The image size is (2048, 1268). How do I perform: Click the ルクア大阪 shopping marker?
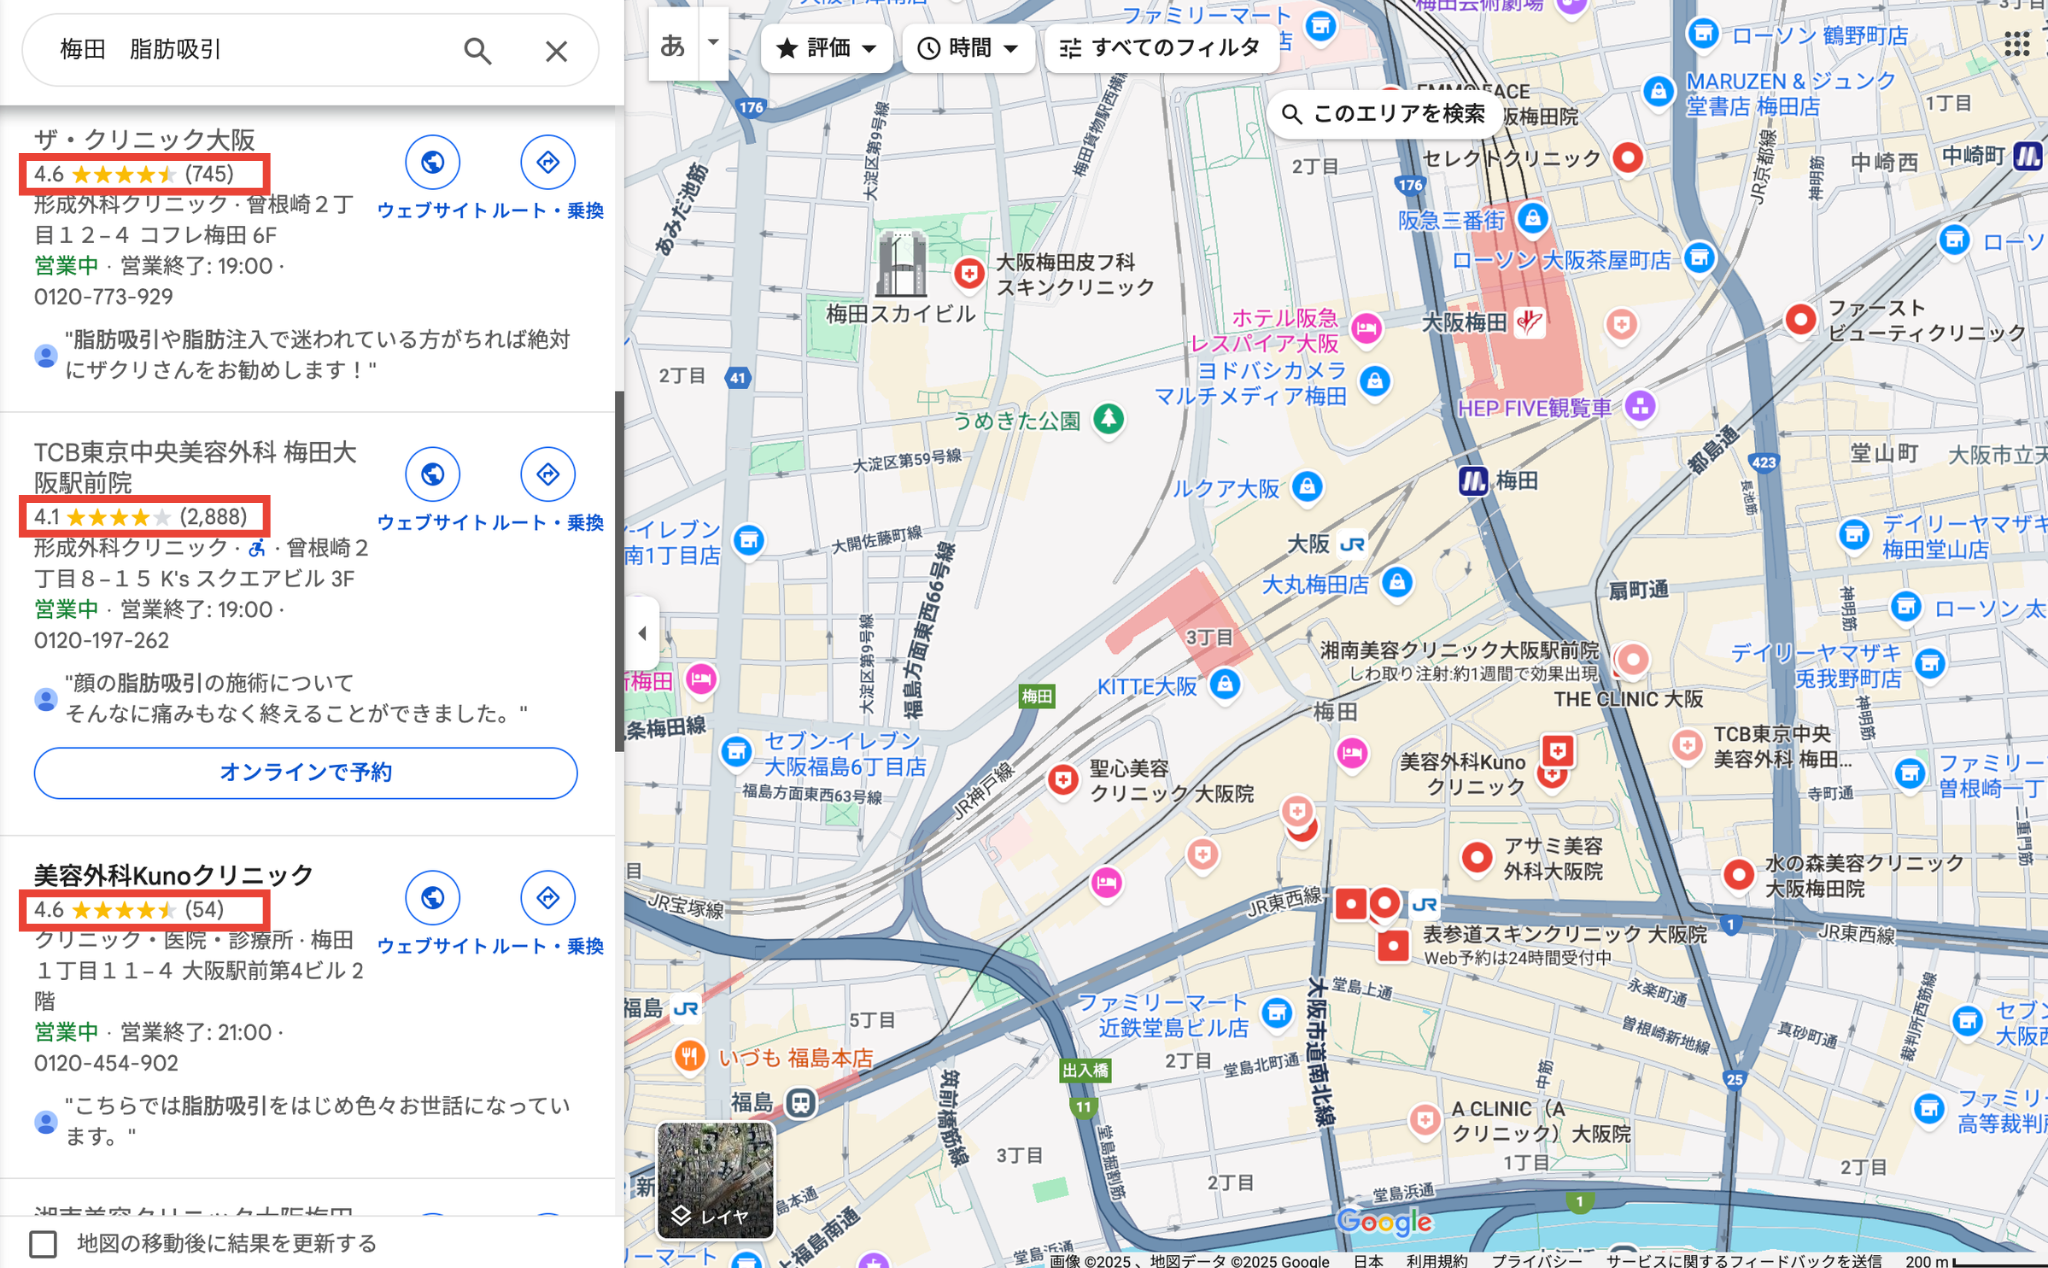coord(1307,487)
